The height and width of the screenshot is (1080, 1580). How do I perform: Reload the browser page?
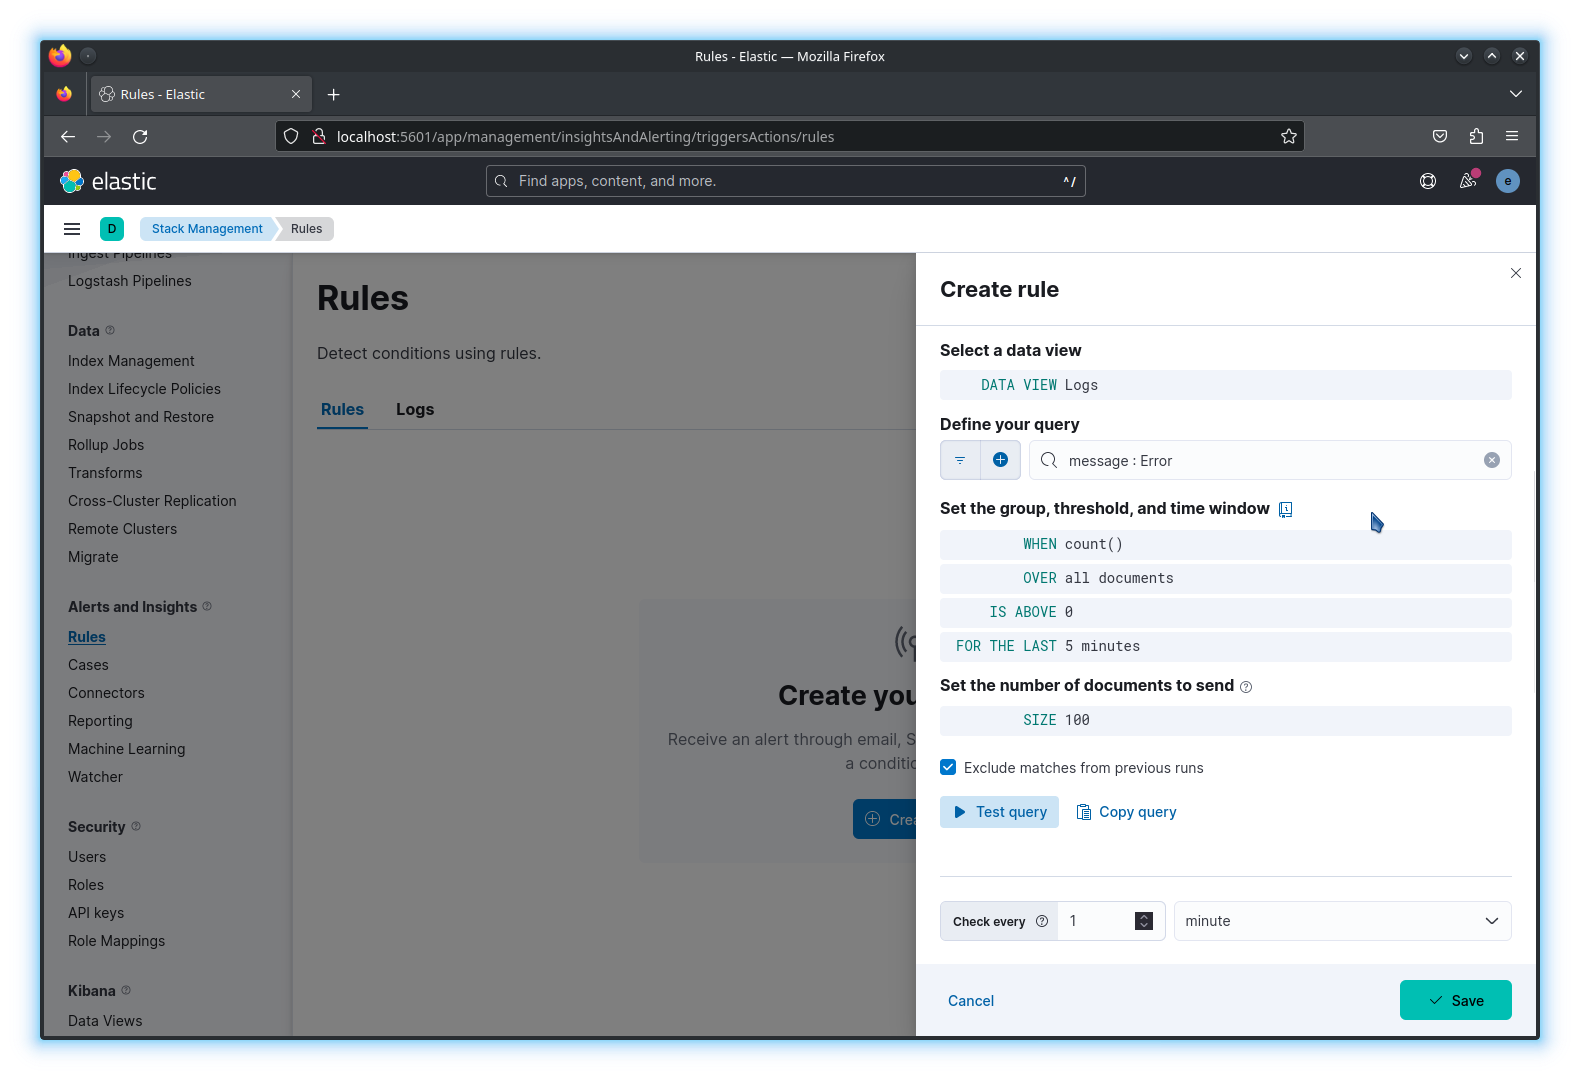140,136
